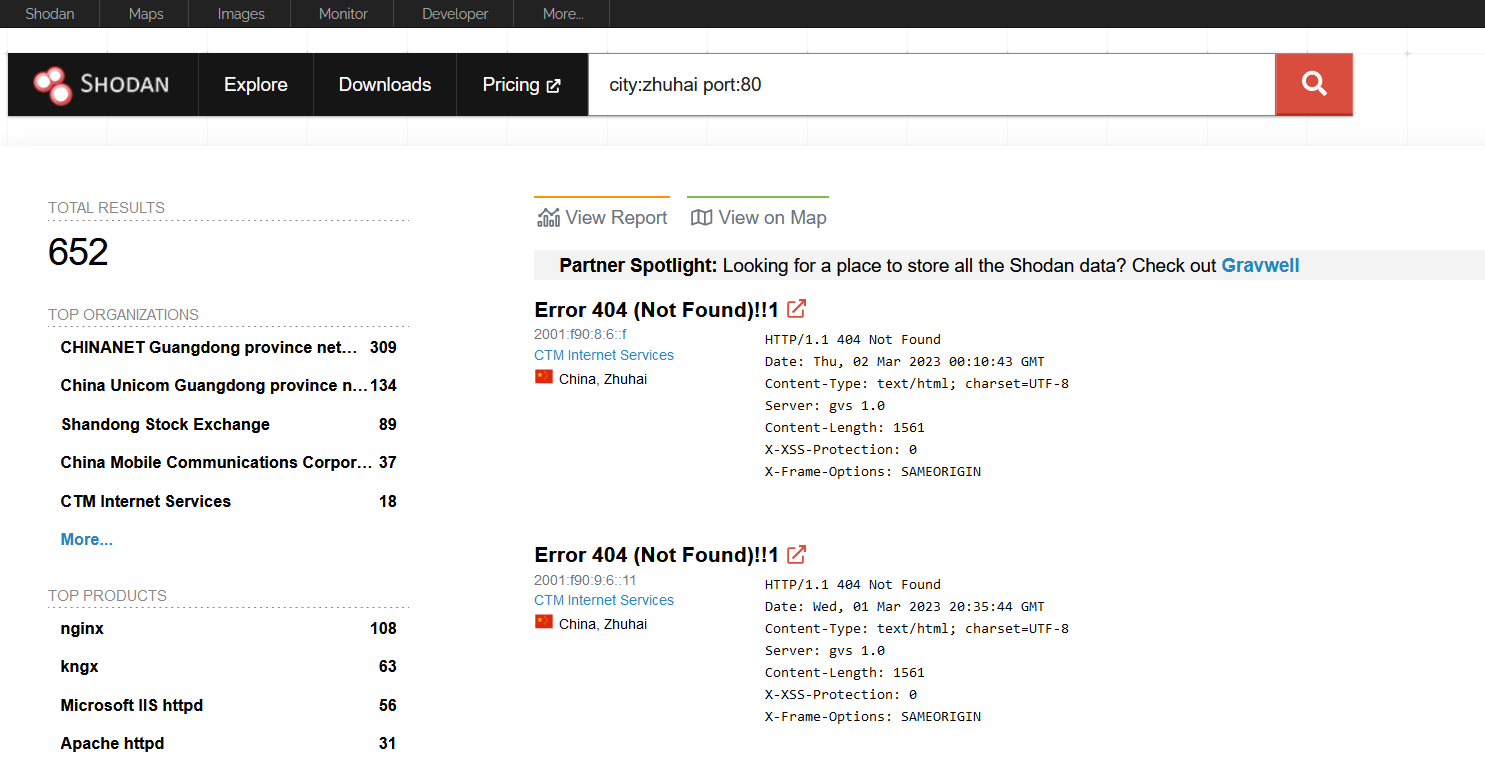The image size is (1485, 776).
Task: Open Pricing page
Action: 522,85
